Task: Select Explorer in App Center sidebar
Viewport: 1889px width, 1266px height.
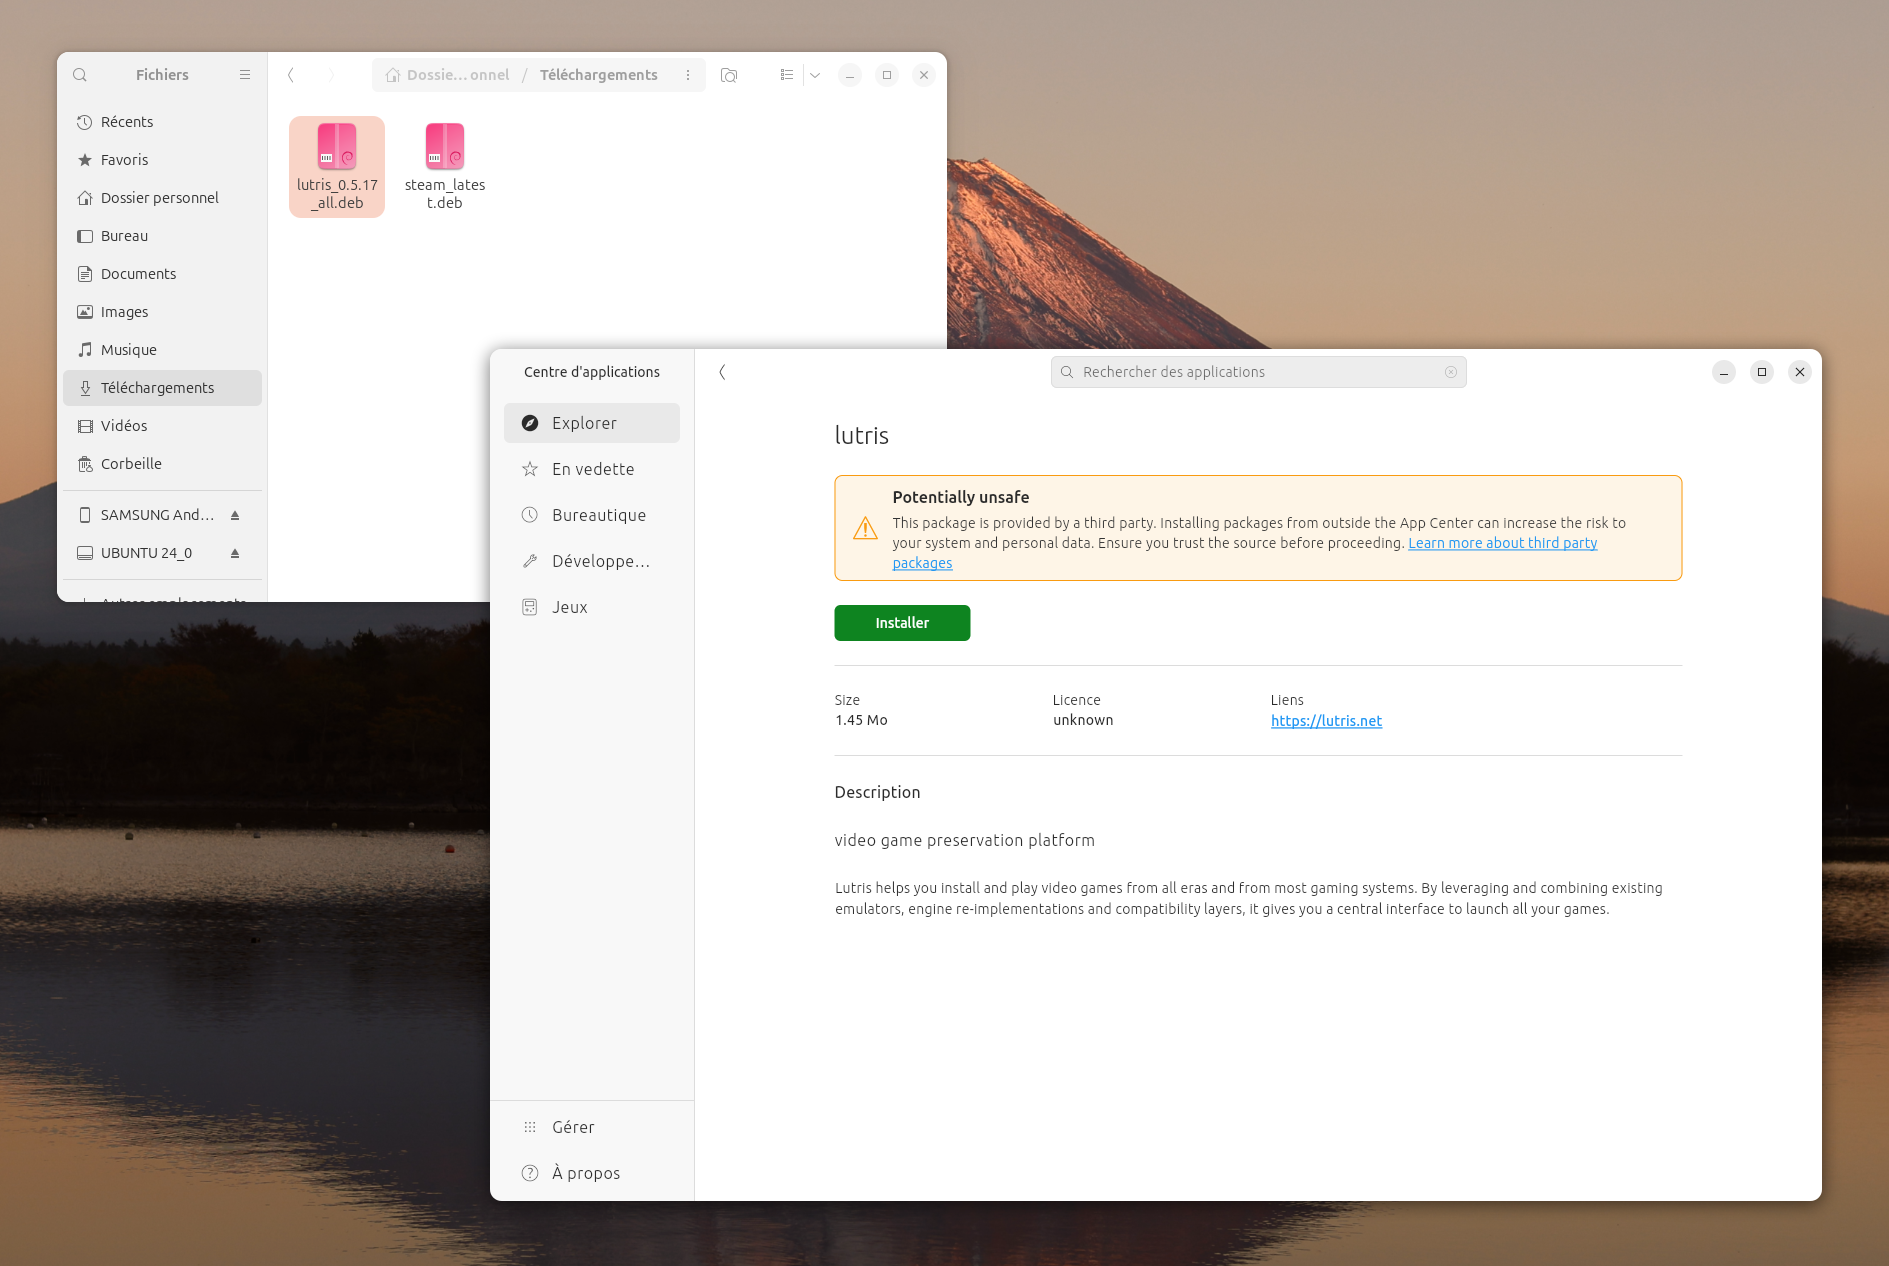Action: (x=592, y=423)
